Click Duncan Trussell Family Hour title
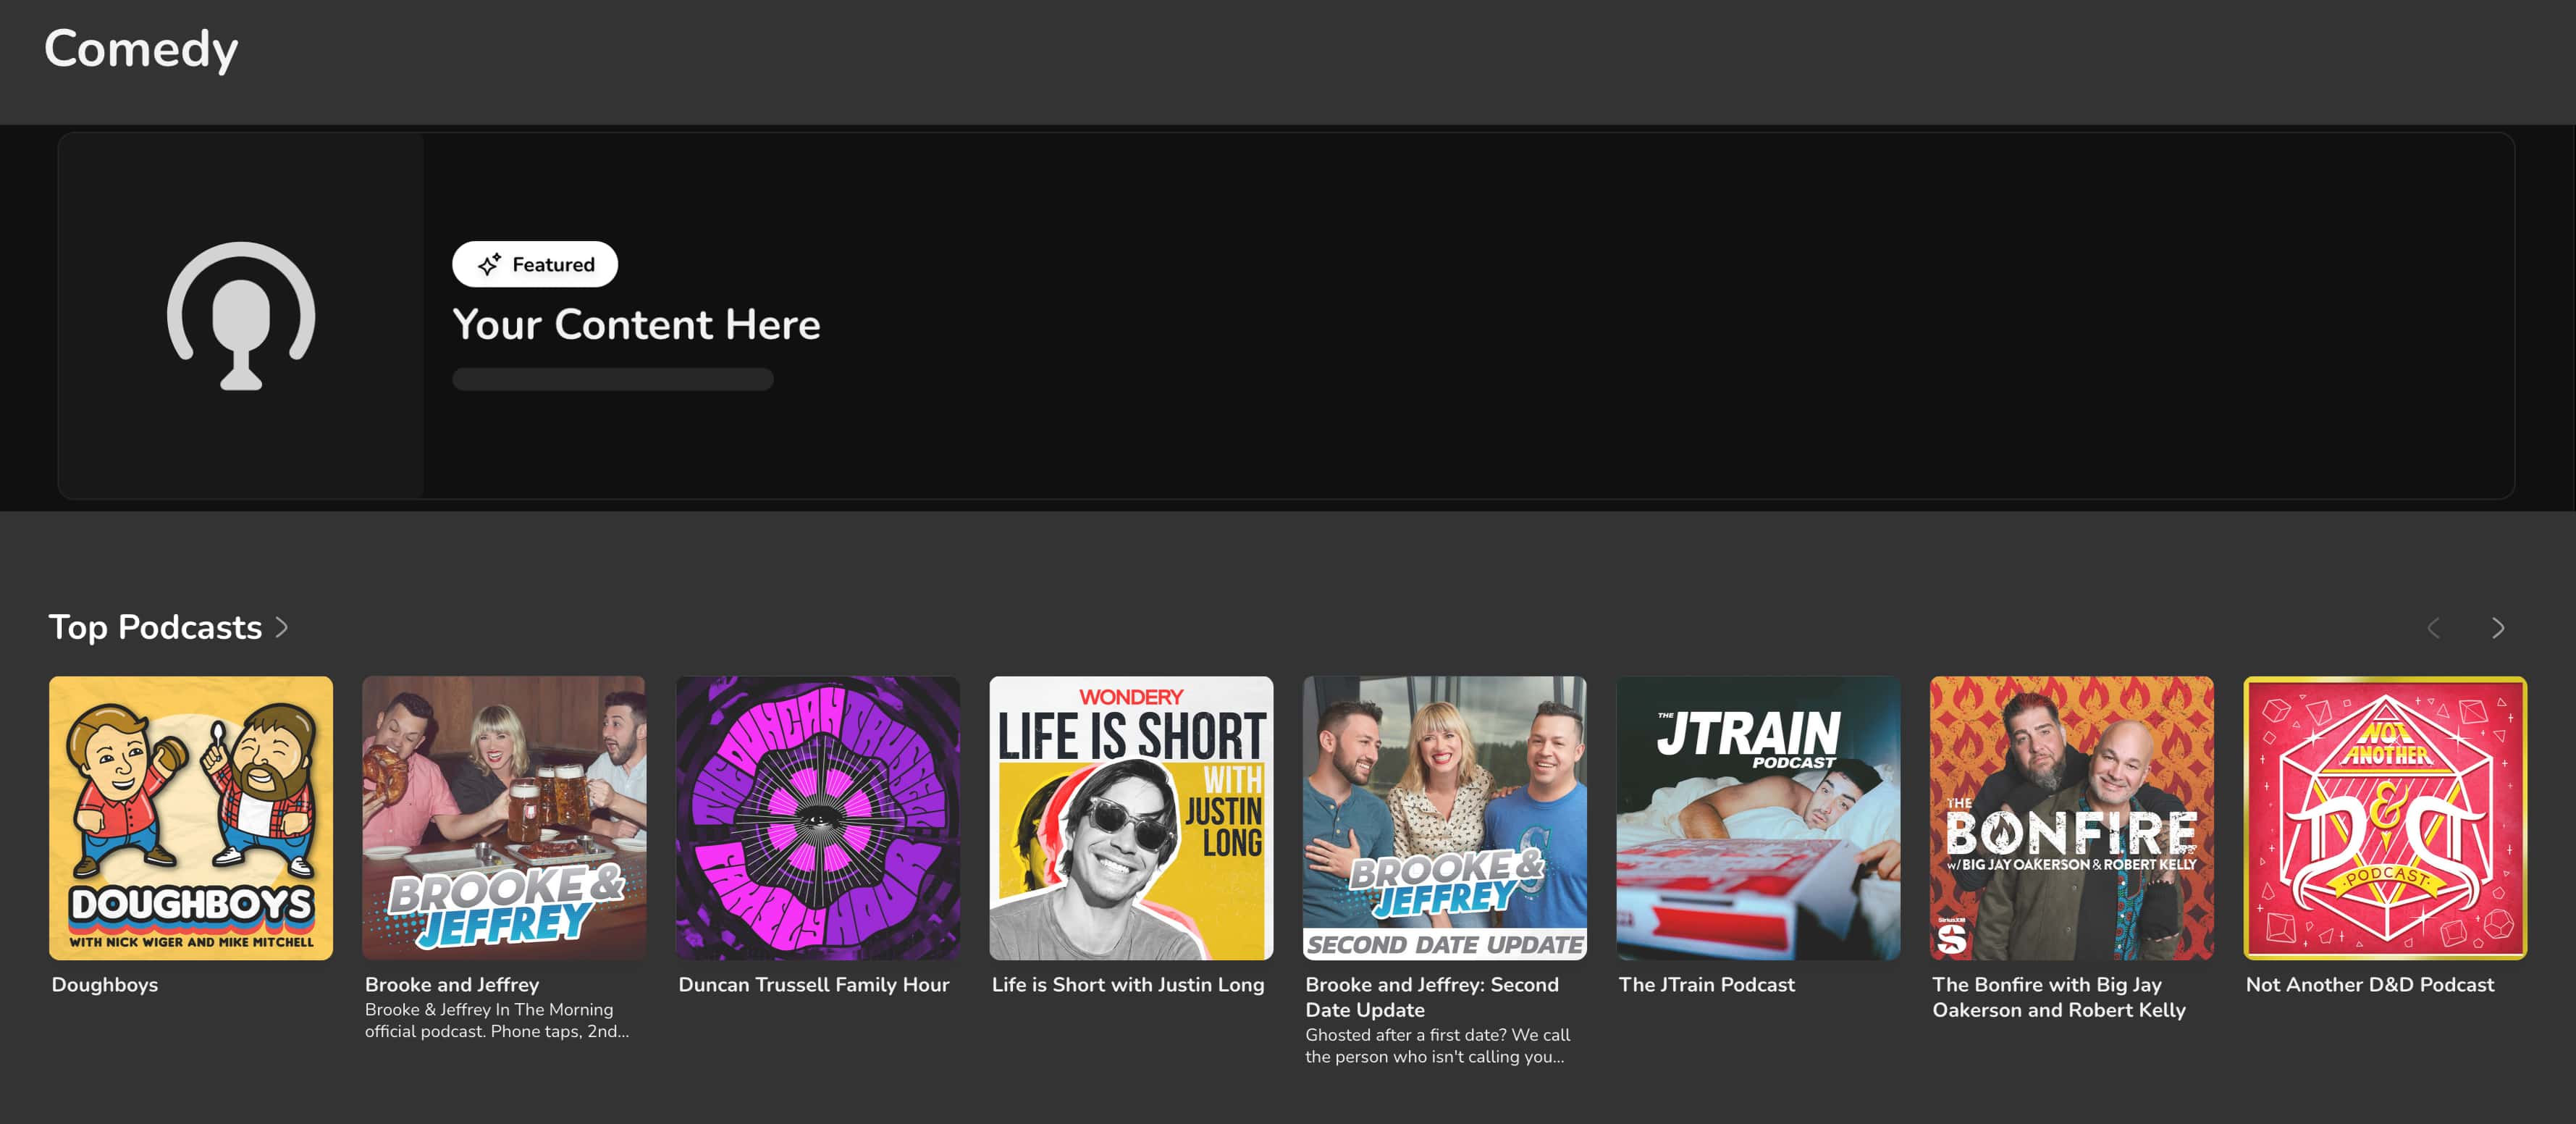2576x1124 pixels. (814, 984)
